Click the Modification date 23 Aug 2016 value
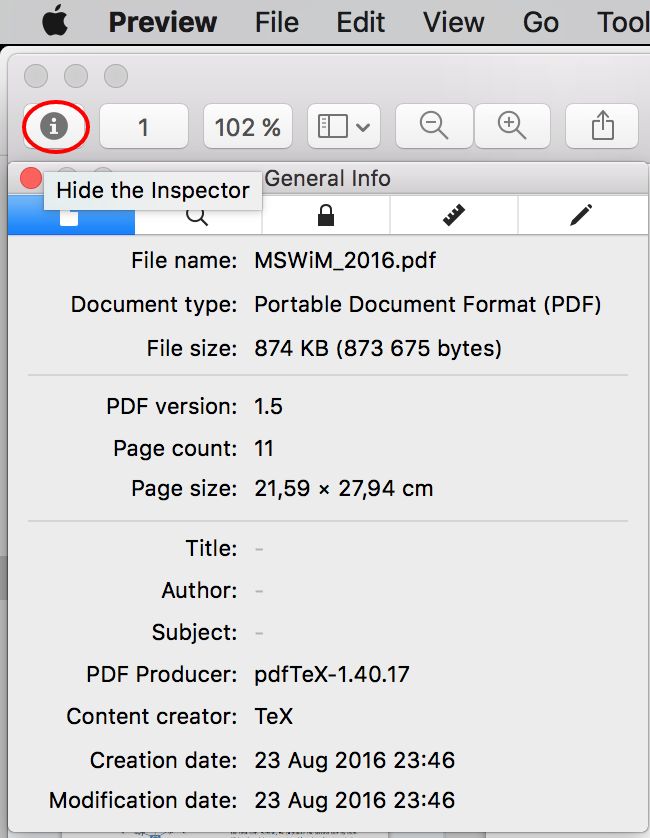 [x=354, y=801]
